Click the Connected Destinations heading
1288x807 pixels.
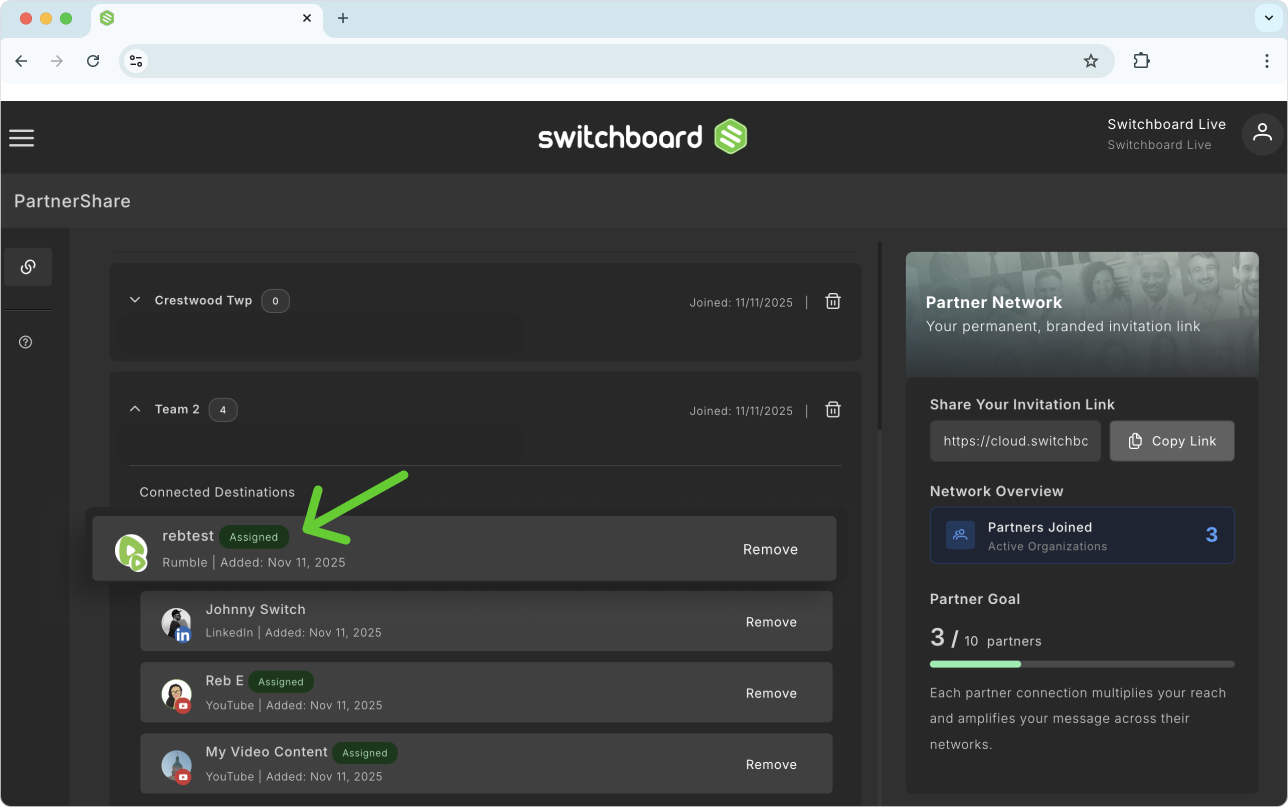click(217, 492)
